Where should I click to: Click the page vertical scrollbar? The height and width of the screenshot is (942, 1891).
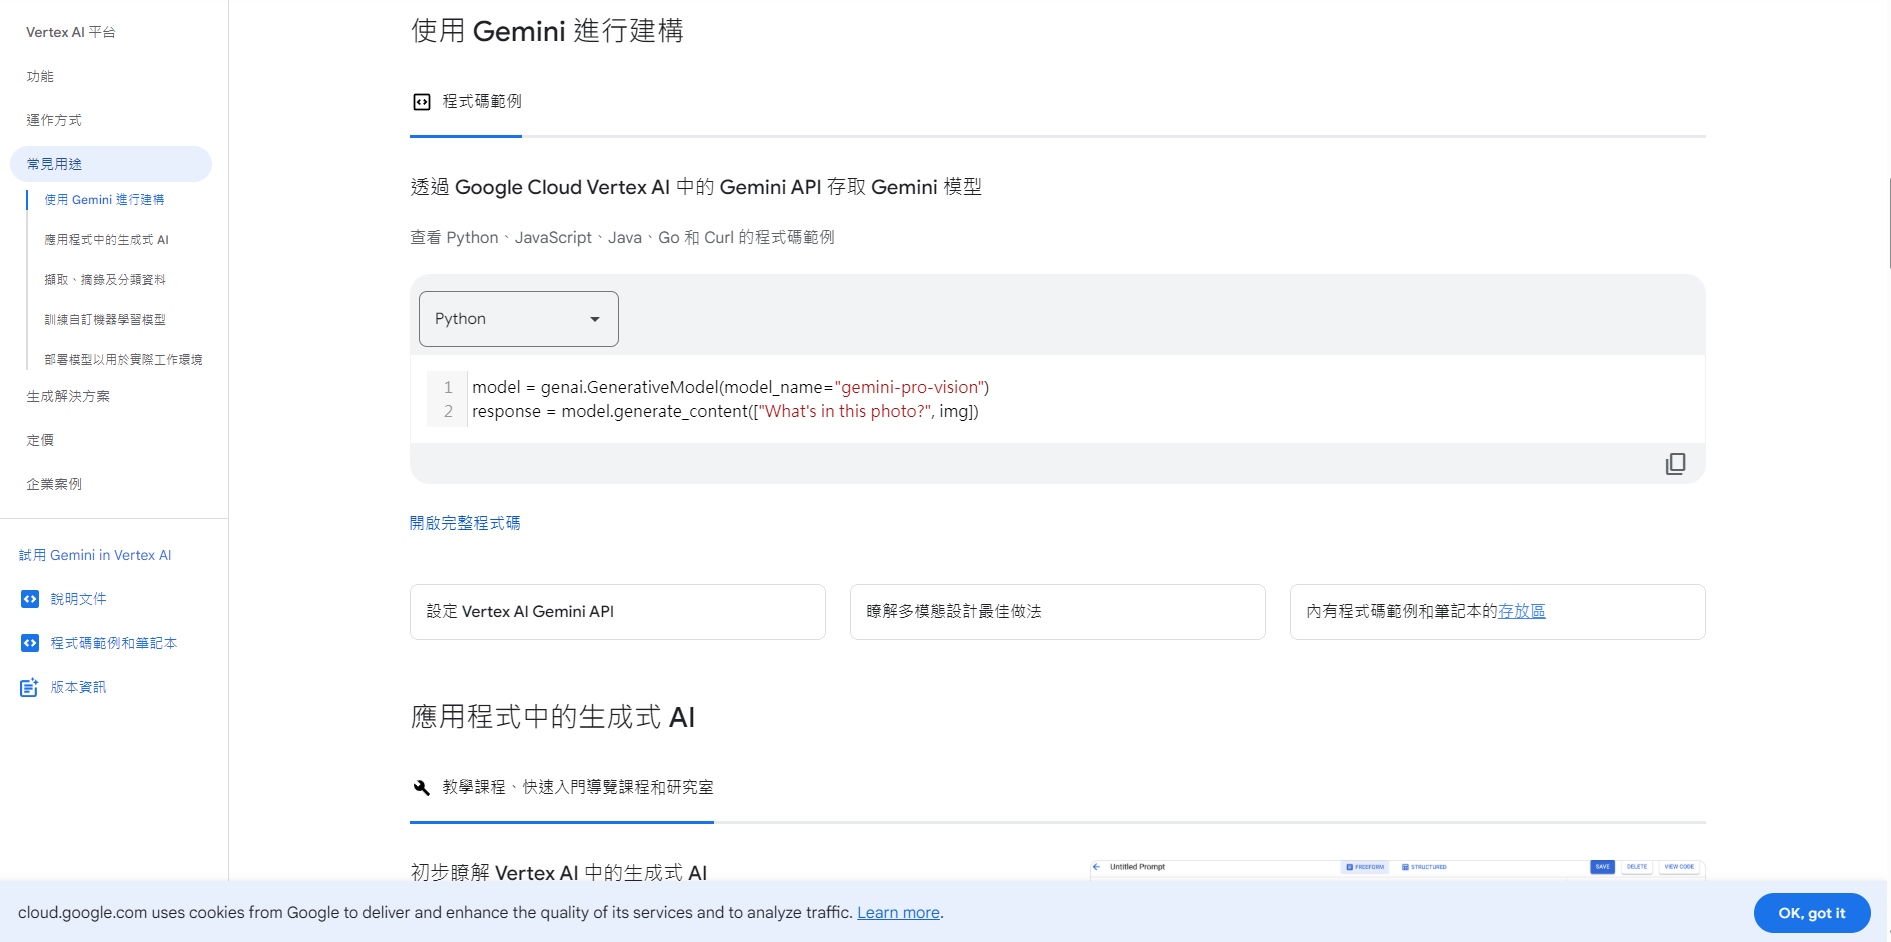click(x=1888, y=223)
